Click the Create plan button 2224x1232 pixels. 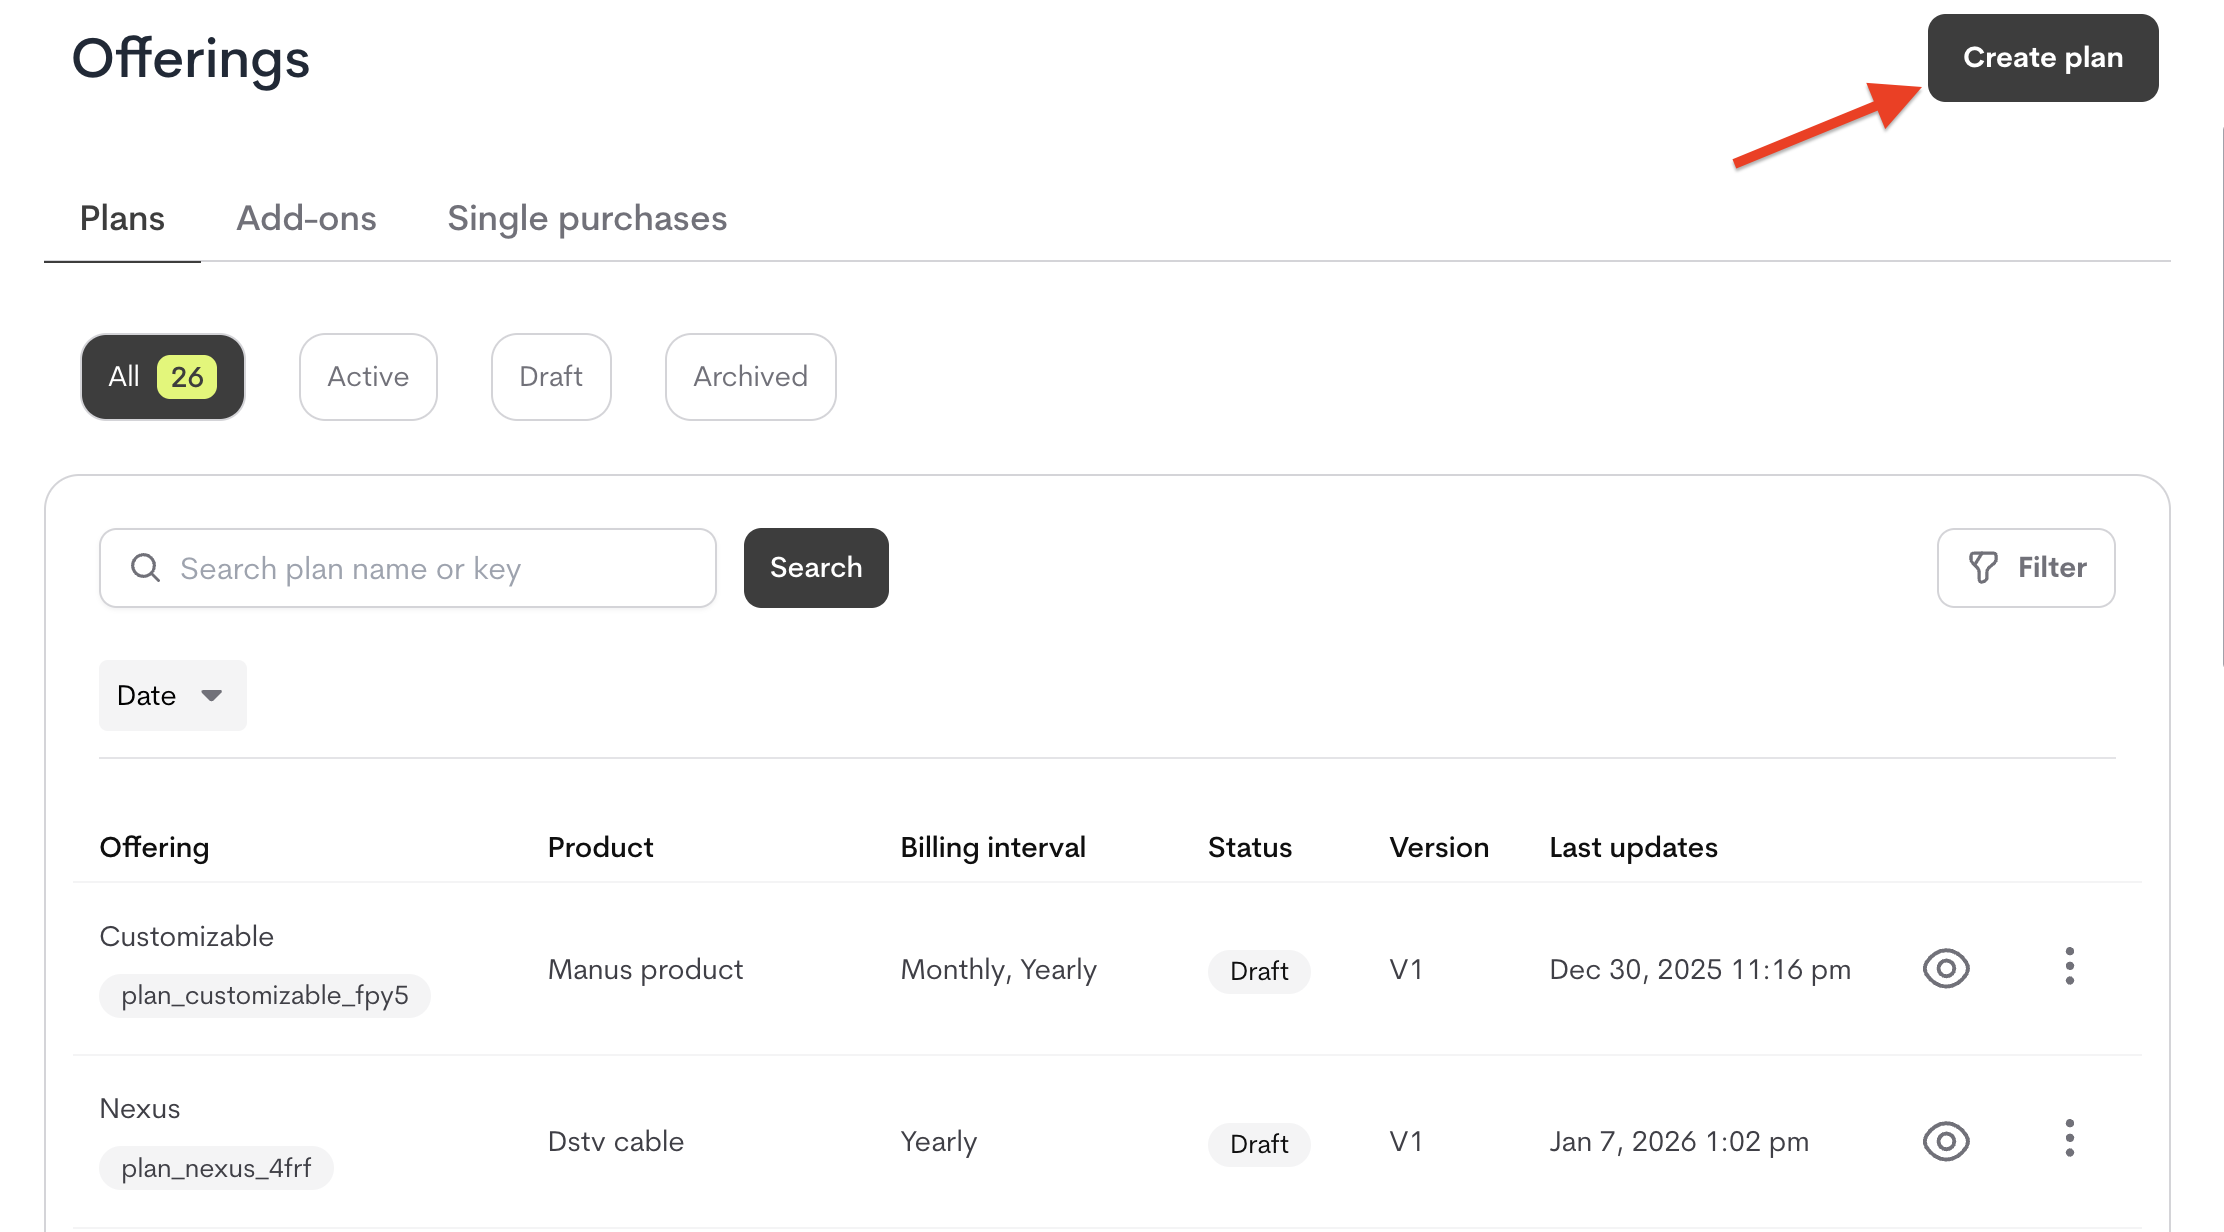pyautogui.click(x=2042, y=58)
